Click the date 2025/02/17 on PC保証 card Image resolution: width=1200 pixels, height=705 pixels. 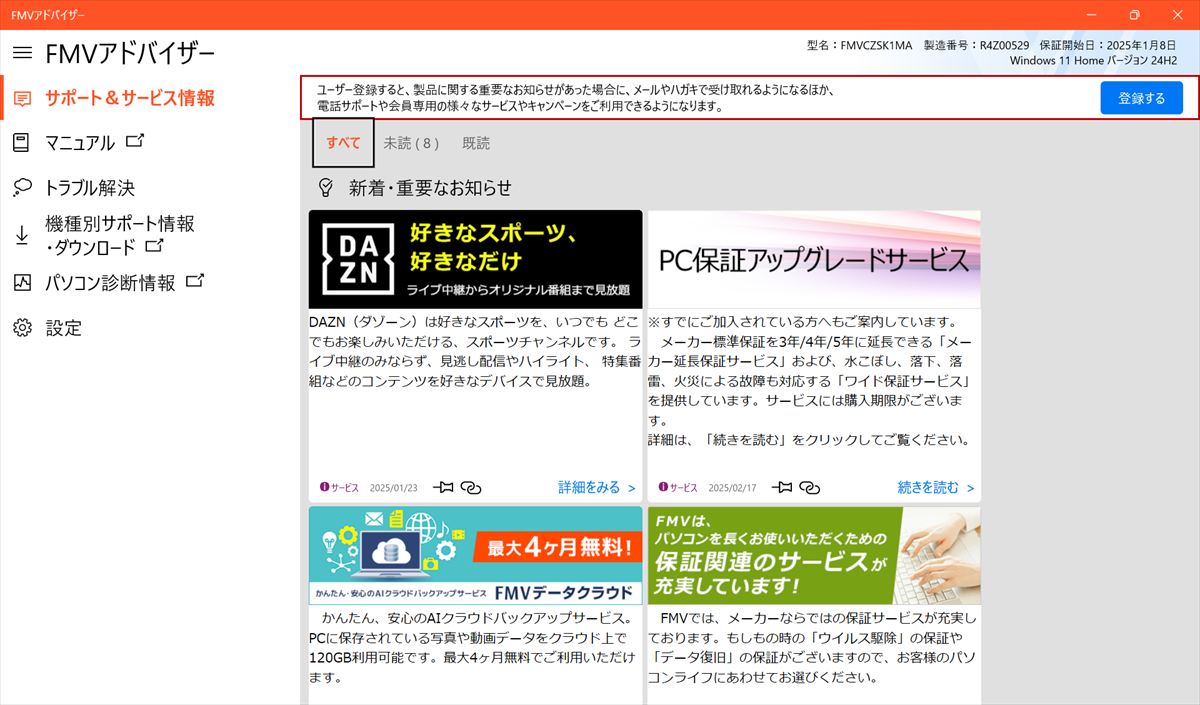[732, 488]
